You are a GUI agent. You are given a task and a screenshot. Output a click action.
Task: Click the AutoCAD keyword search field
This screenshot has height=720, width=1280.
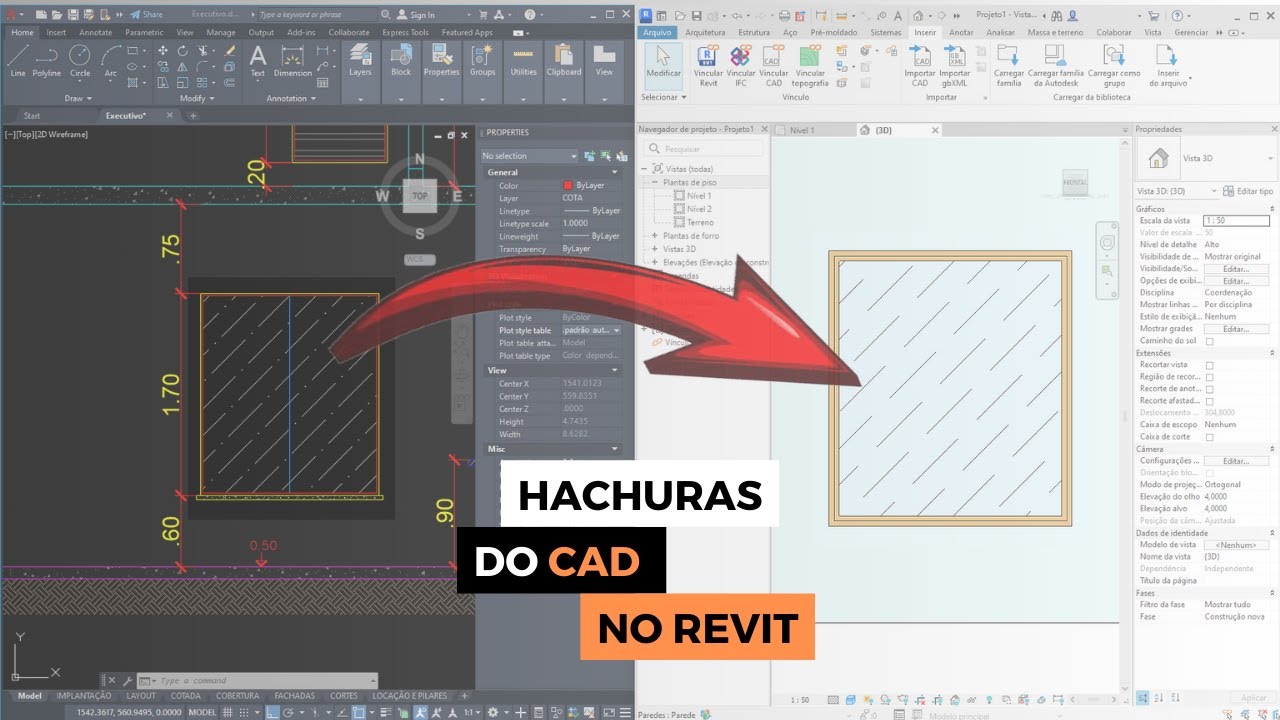pos(316,15)
